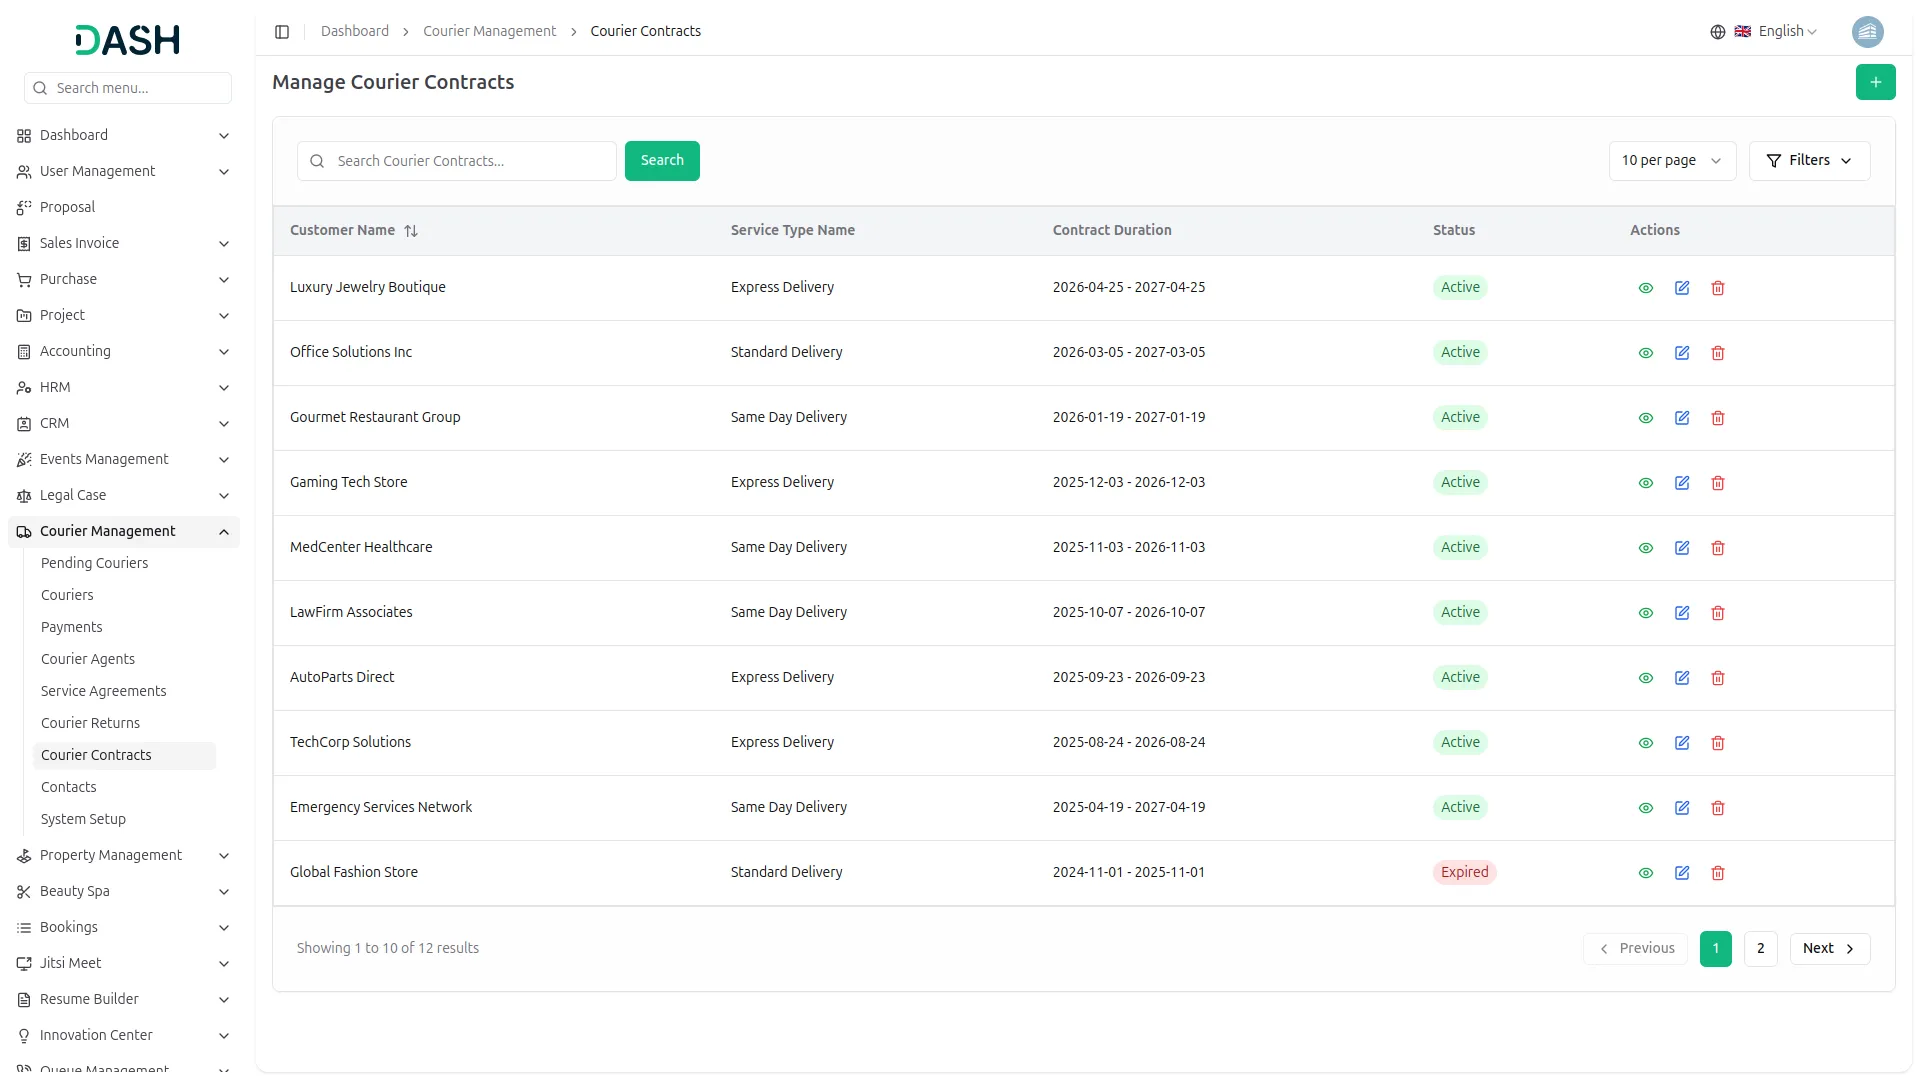
Task: Edit the MedCenter Healthcare contract
Action: (x=1682, y=548)
